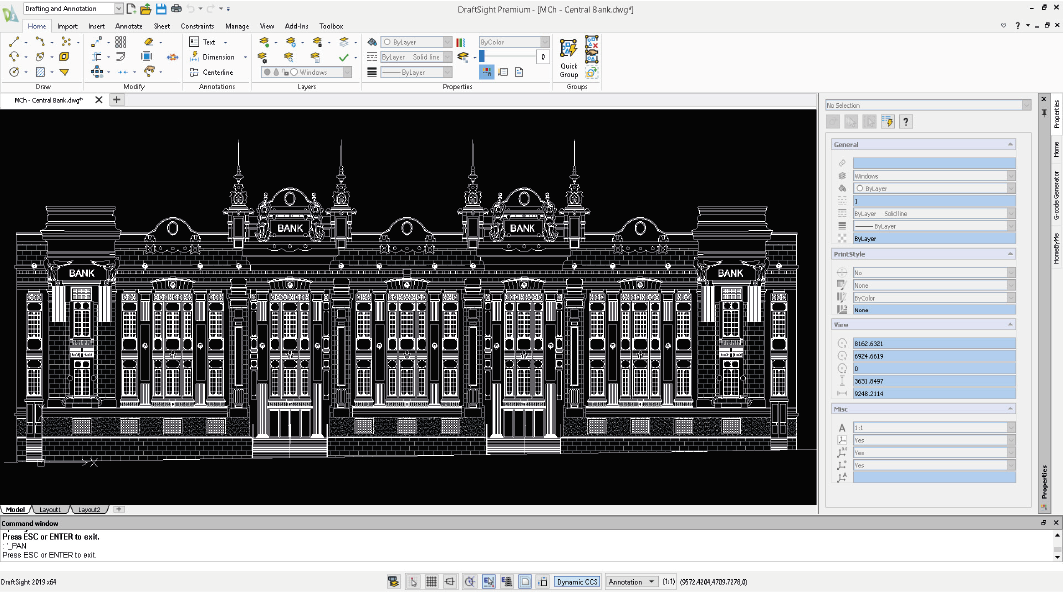Open the ByLayer line color dropdown in ribbon

coord(447,42)
